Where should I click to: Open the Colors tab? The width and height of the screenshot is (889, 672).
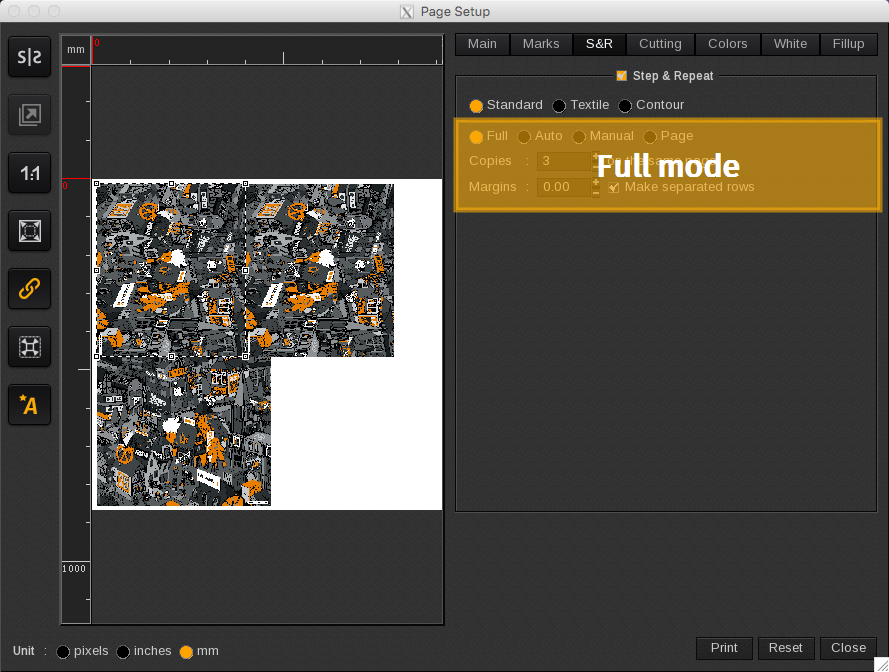727,44
